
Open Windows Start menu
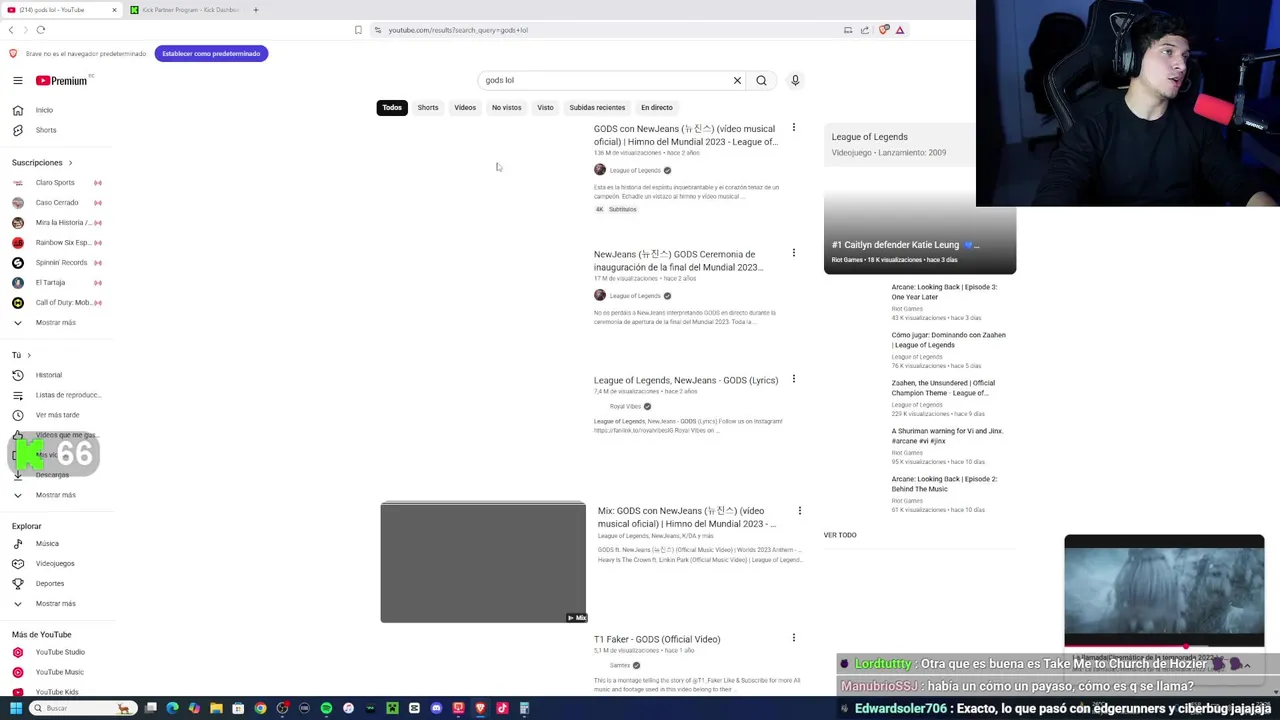click(x=15, y=708)
